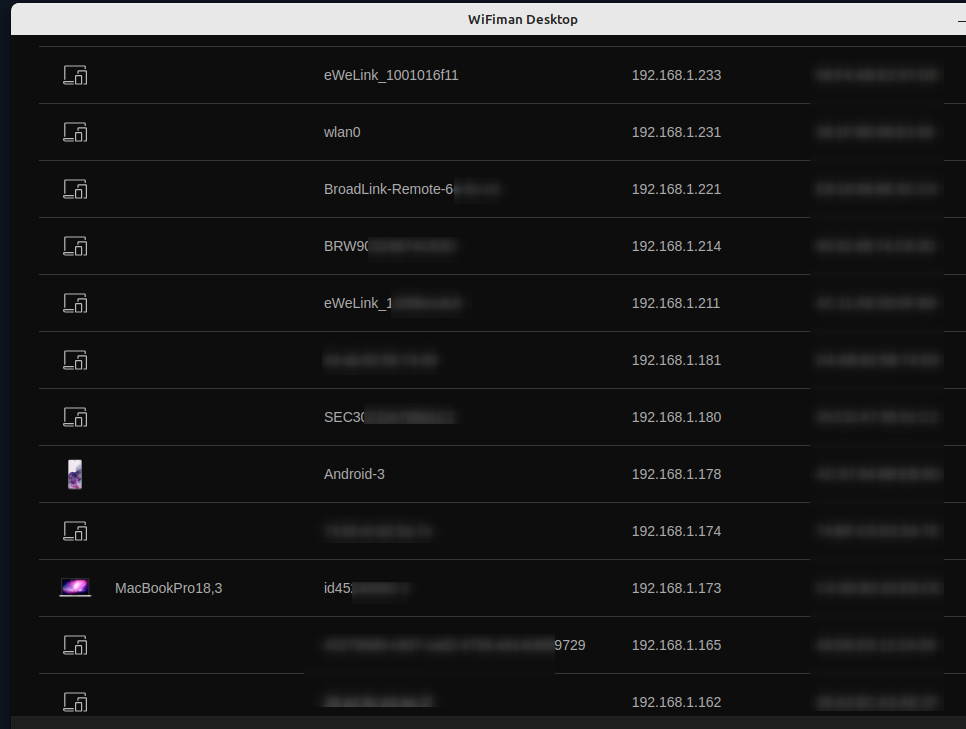Click the WiFiman Desktop title bar
The height and width of the screenshot is (729, 966).
(x=489, y=19)
